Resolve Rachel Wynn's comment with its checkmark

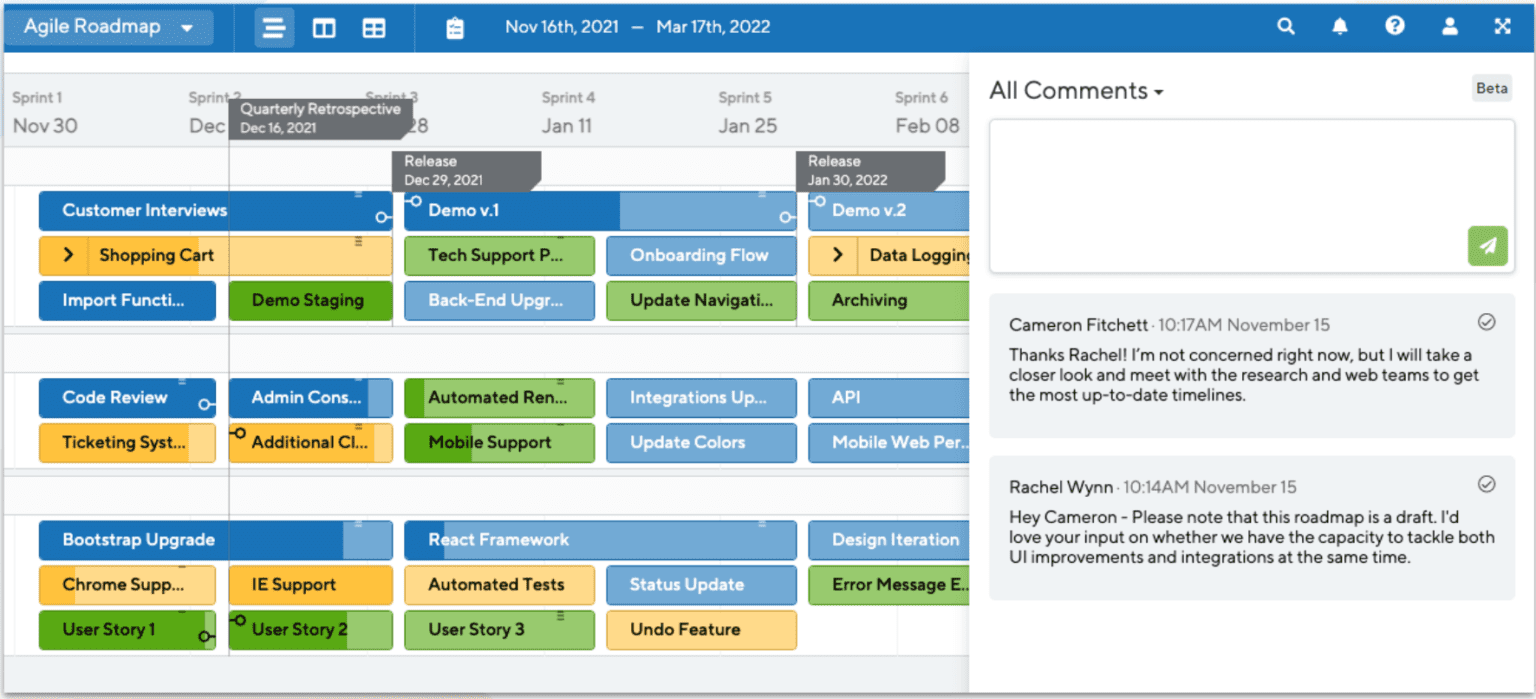1486,484
